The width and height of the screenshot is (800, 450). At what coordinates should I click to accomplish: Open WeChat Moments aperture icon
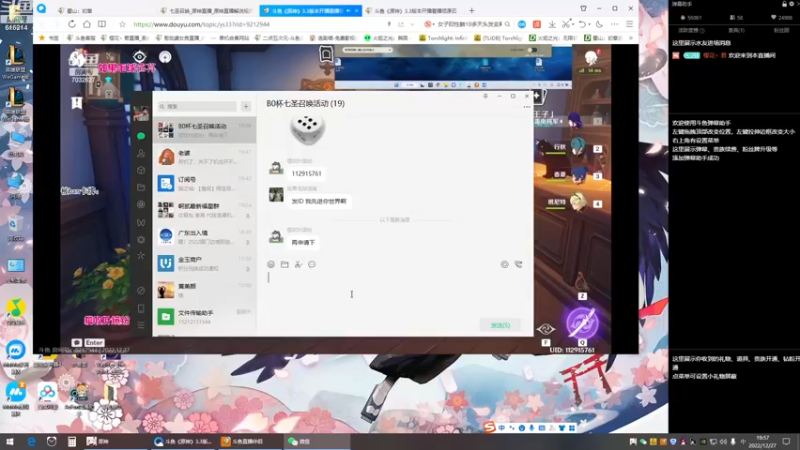pos(141,205)
